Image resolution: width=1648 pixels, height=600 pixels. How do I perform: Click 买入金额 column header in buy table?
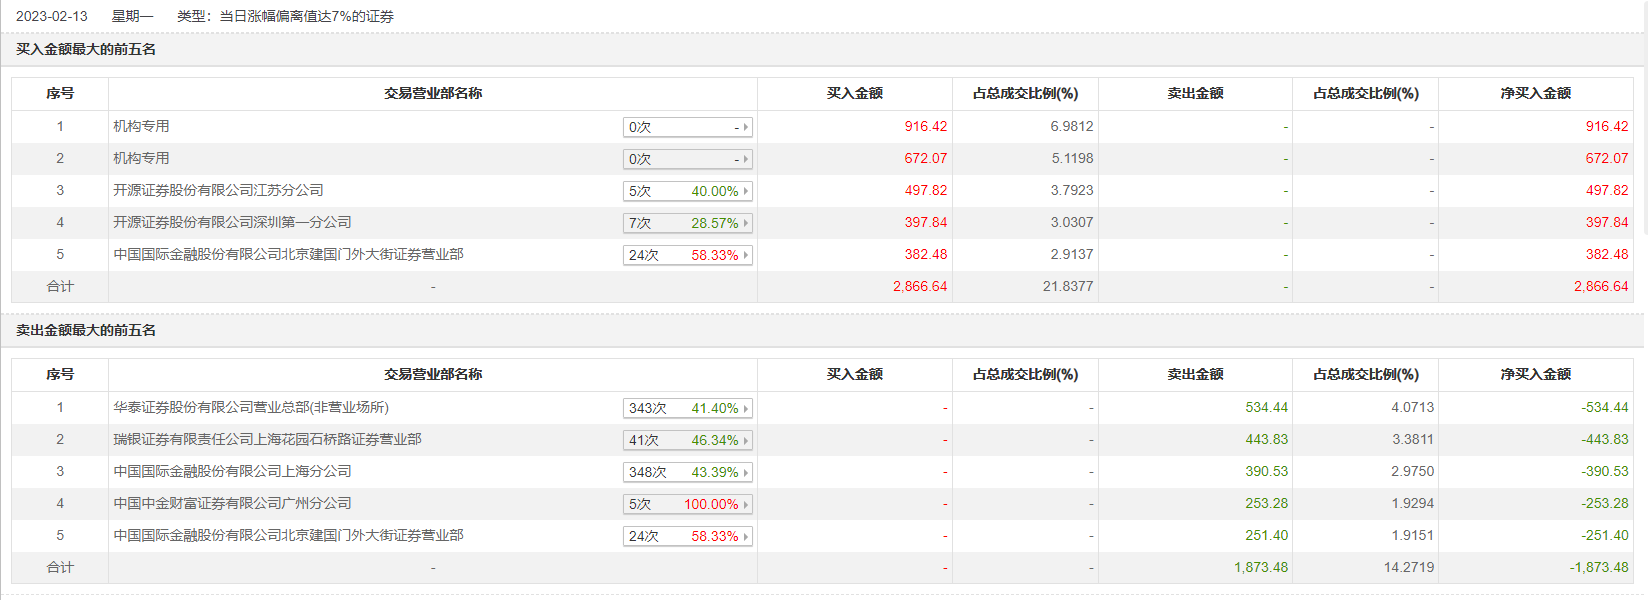pos(854,93)
